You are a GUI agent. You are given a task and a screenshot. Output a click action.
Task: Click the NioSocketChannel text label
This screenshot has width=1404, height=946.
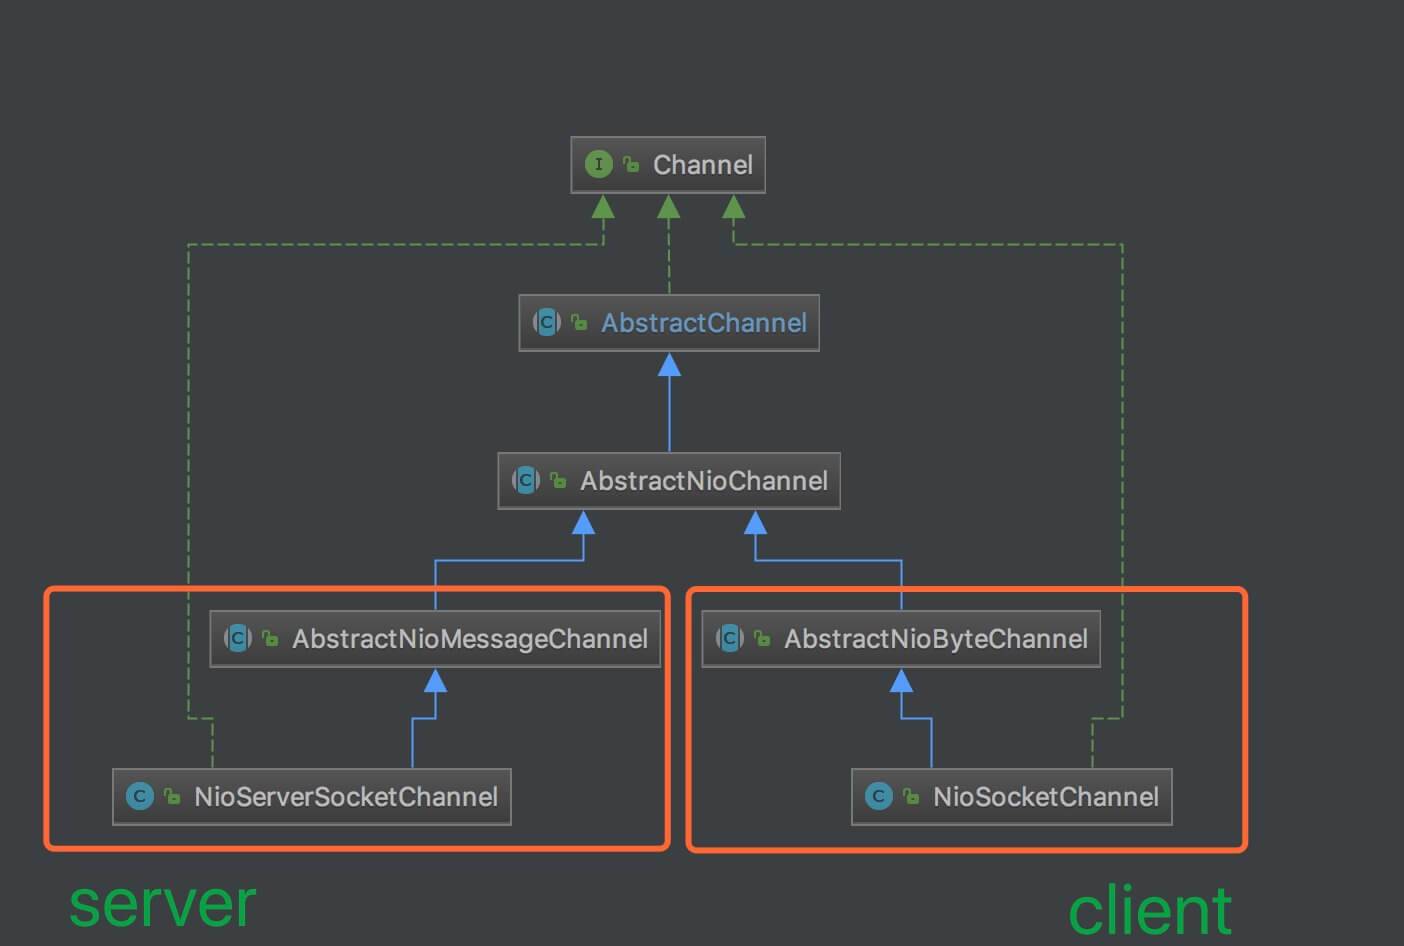[1046, 797]
